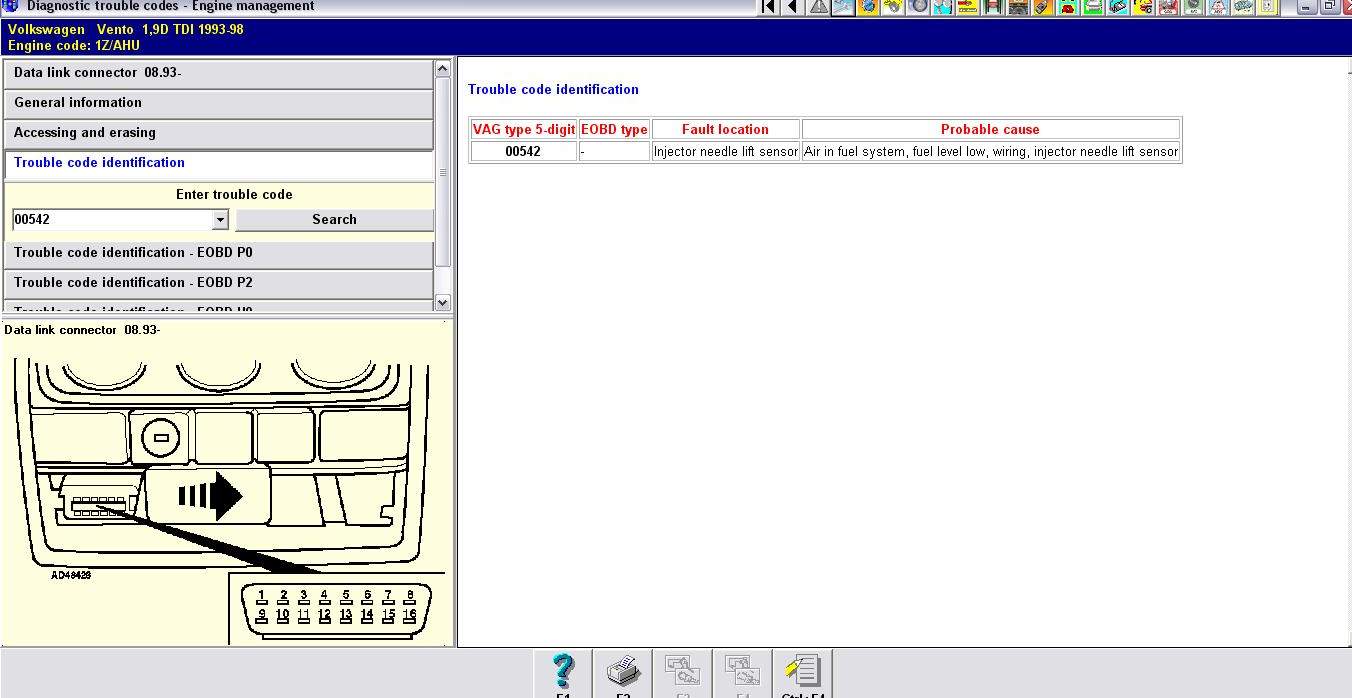
Task: Click the notepad with pencil Ctrl+F4 icon
Action: (x=803, y=674)
